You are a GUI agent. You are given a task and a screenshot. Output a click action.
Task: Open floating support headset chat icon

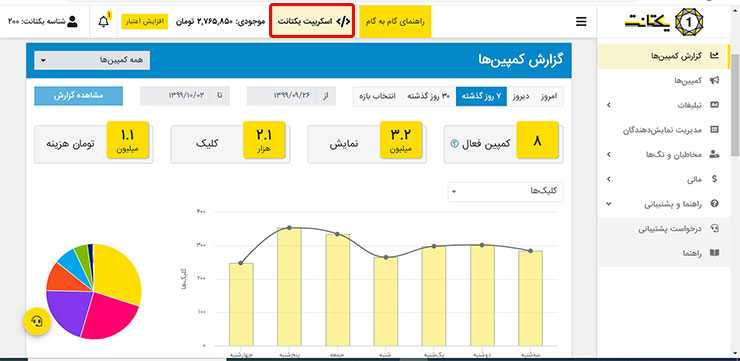click(x=37, y=321)
